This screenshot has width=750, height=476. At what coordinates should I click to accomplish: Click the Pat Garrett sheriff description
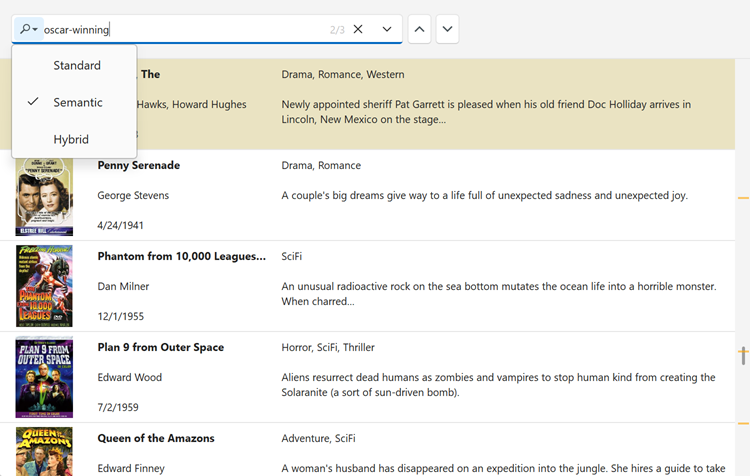pyautogui.click(x=486, y=112)
